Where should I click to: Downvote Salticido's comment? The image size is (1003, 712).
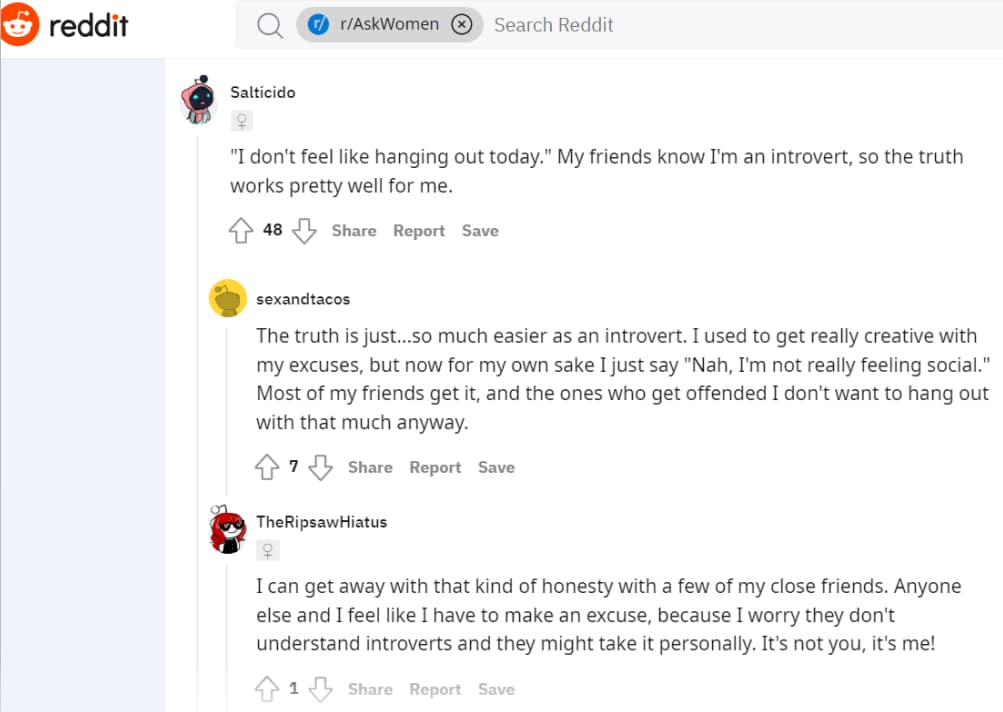tap(304, 230)
